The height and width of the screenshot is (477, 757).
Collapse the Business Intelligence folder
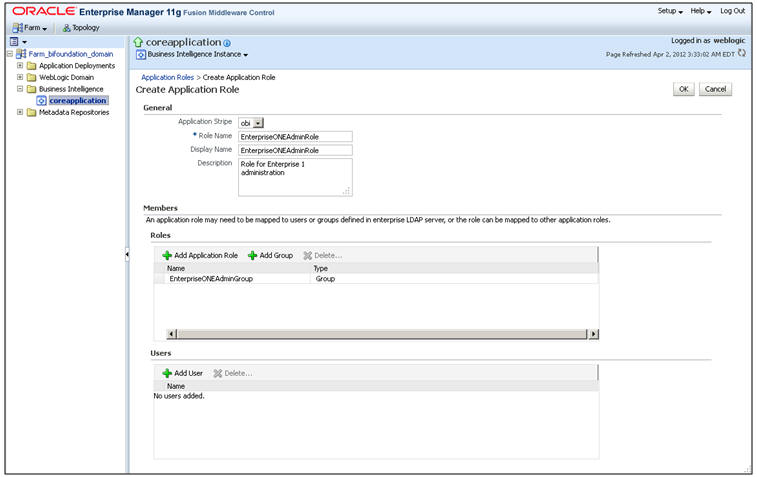coord(20,88)
